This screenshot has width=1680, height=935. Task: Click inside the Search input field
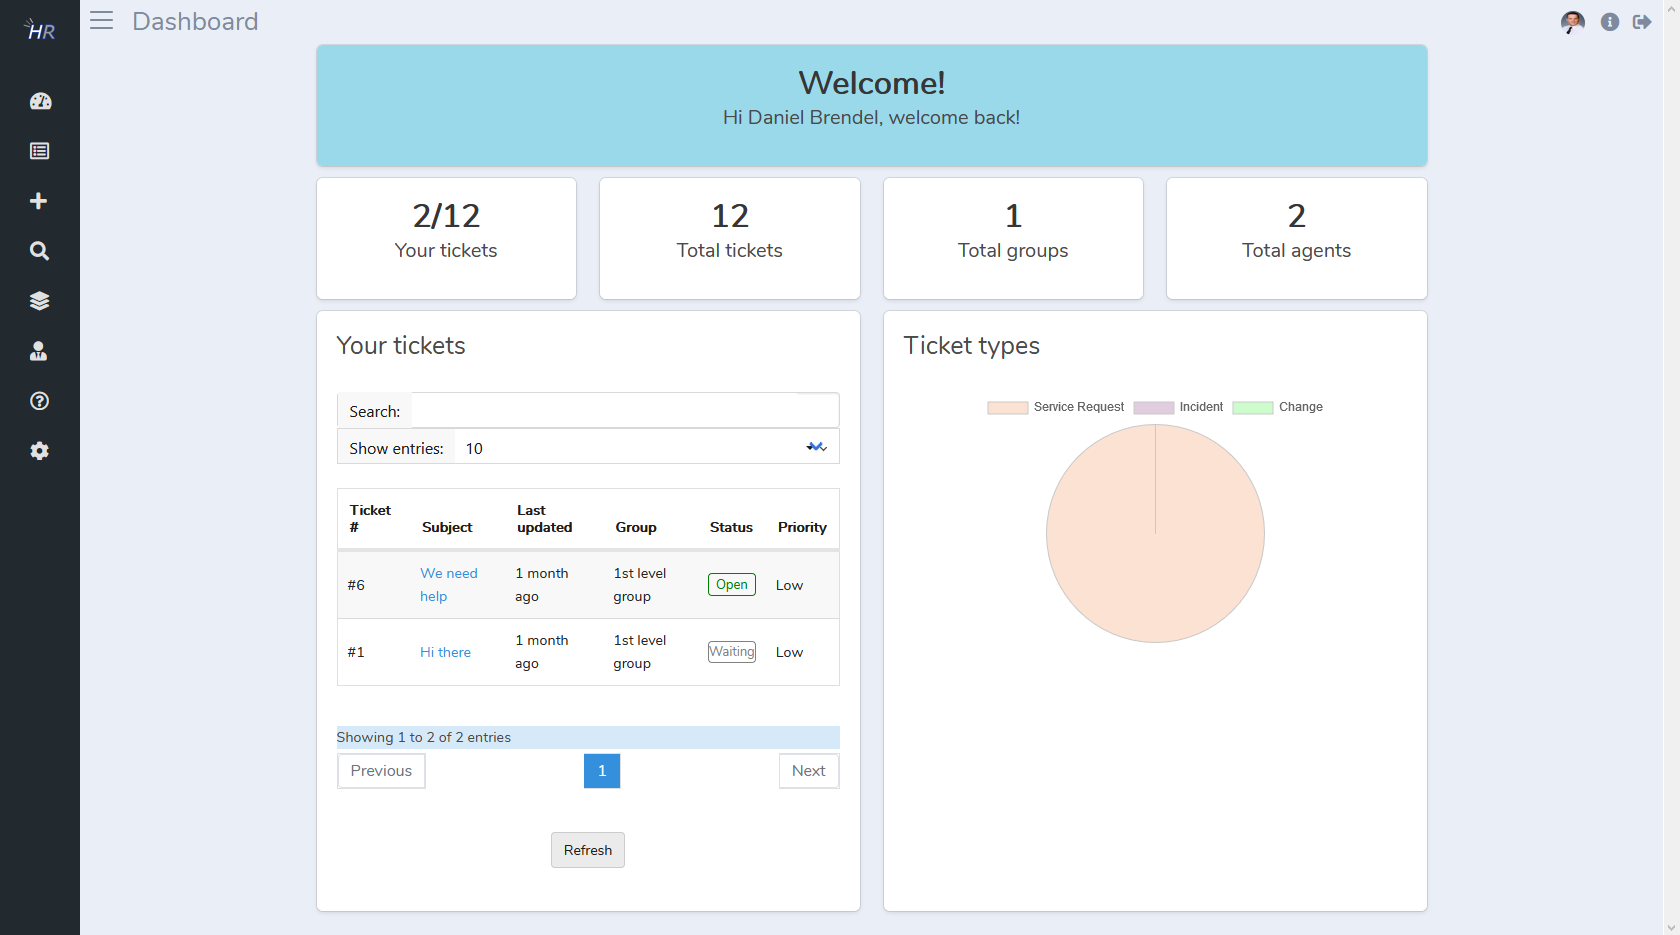(625, 411)
